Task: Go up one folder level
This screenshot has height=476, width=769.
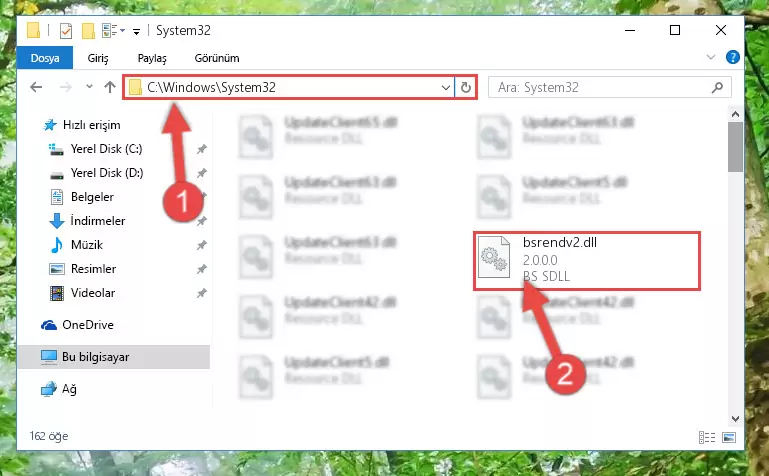Action: (x=110, y=87)
